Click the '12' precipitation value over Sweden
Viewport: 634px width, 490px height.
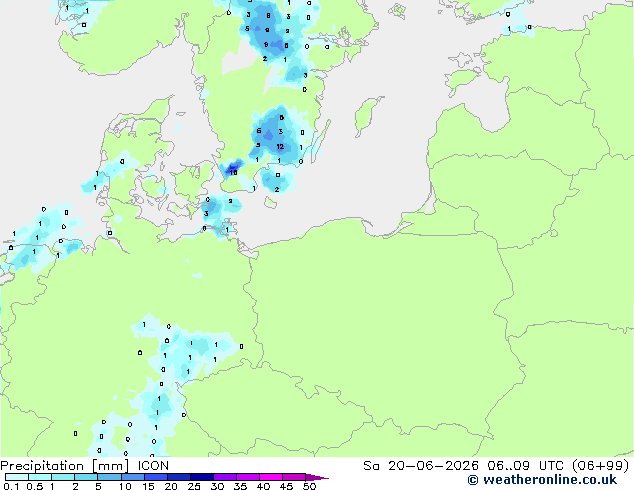point(280,147)
